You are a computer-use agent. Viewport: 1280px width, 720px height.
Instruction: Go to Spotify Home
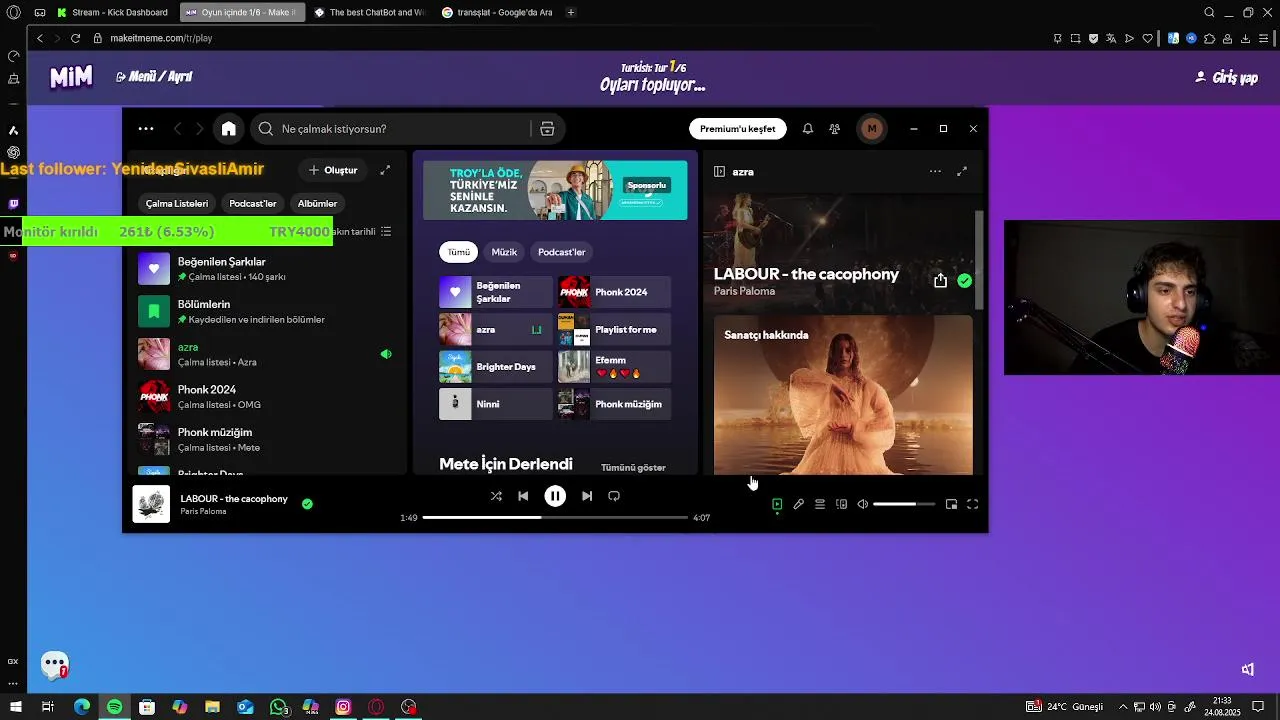click(x=229, y=129)
